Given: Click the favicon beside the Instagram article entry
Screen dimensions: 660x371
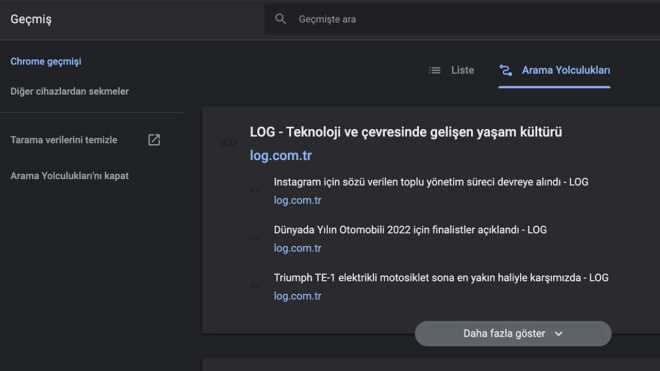Looking at the screenshot, I should 255,190.
